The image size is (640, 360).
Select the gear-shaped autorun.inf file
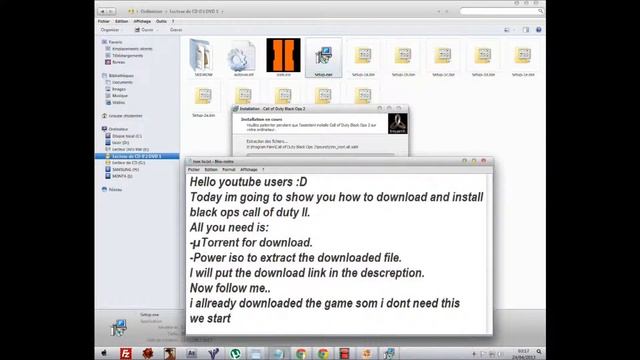(243, 59)
